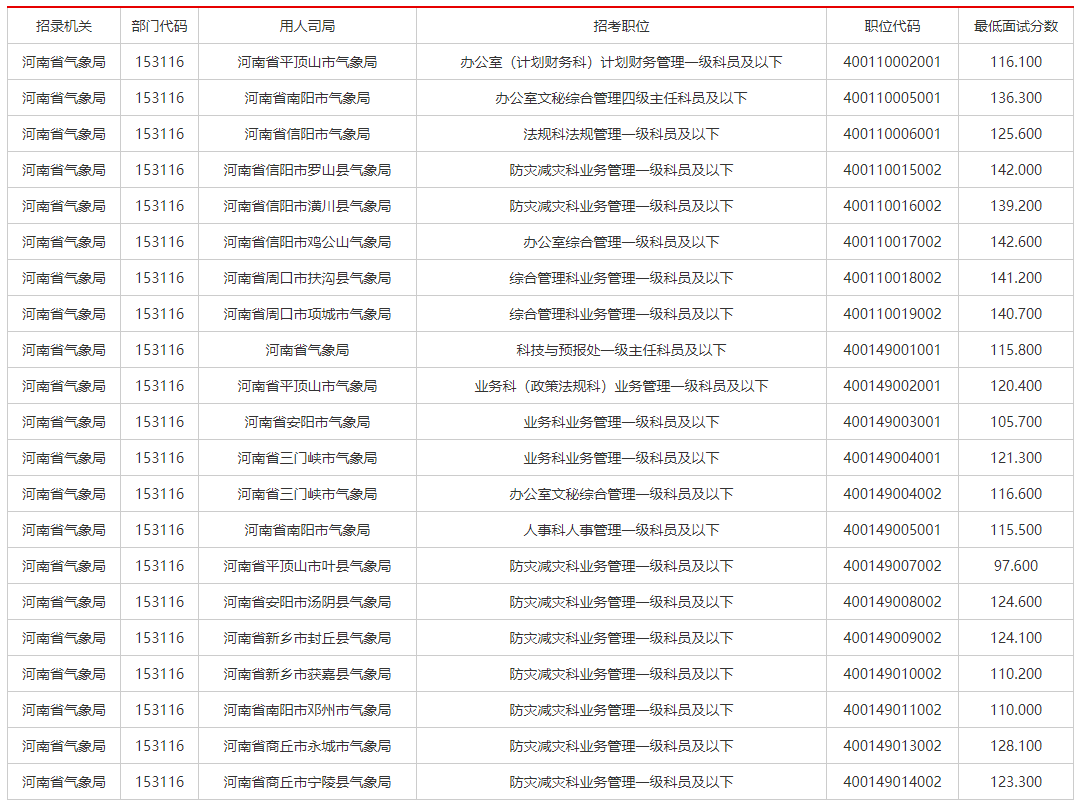Click the 最低面试分数 column header
Viewport: 1082px width, 807px height.
pos(1016,26)
